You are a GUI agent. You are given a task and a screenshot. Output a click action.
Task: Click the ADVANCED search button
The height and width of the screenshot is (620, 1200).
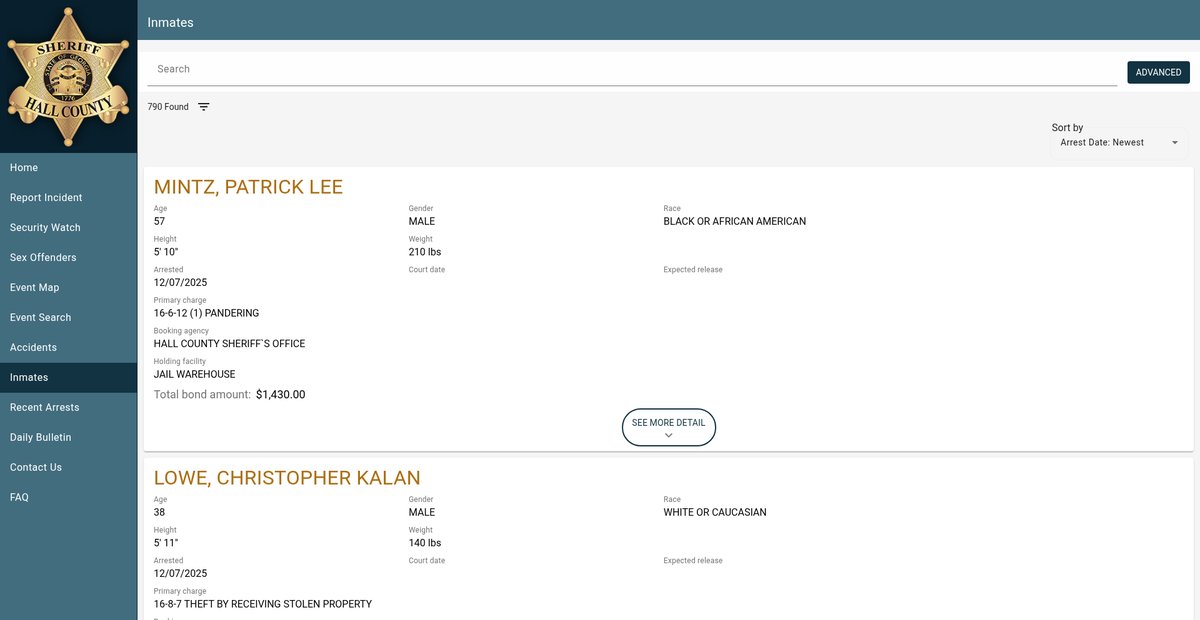[1158, 72]
